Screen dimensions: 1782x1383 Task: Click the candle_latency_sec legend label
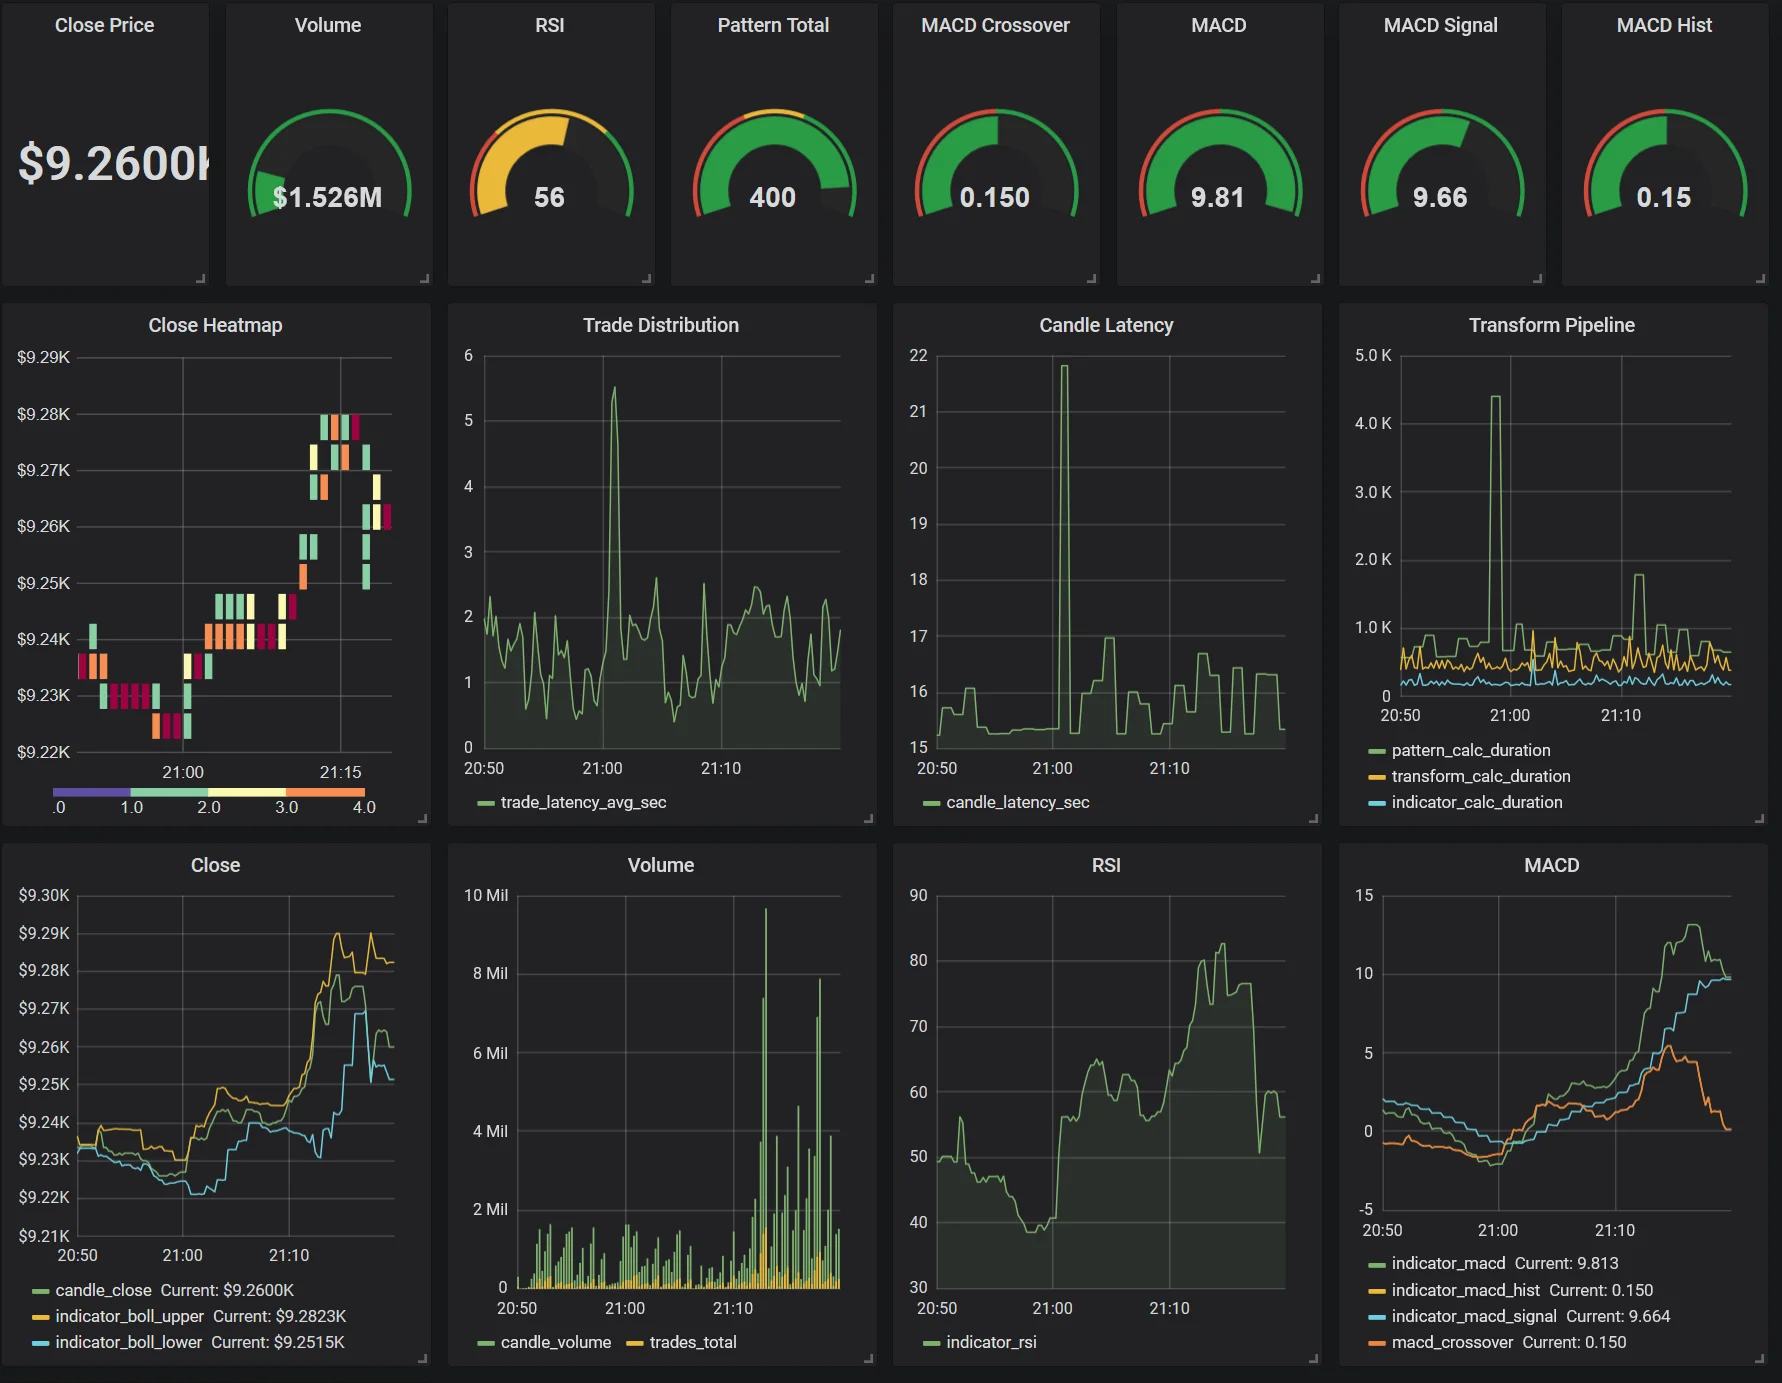click(x=1017, y=802)
